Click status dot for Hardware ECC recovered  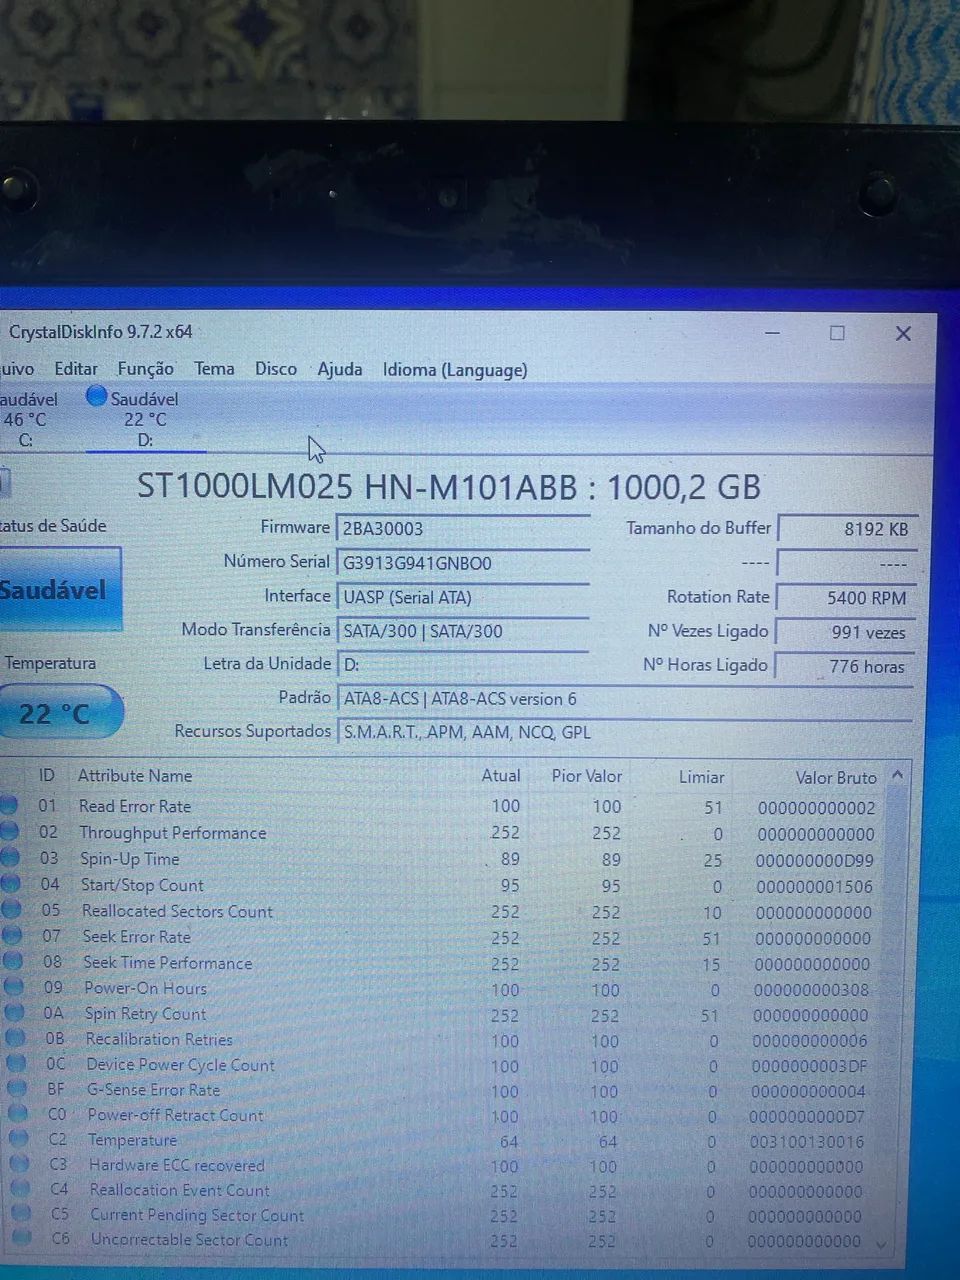click(x=20, y=1163)
